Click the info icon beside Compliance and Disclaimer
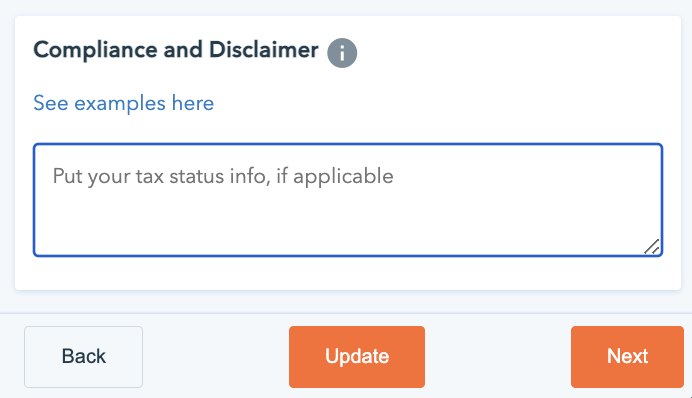Screen dimensions: 692x398 tap(342, 53)
